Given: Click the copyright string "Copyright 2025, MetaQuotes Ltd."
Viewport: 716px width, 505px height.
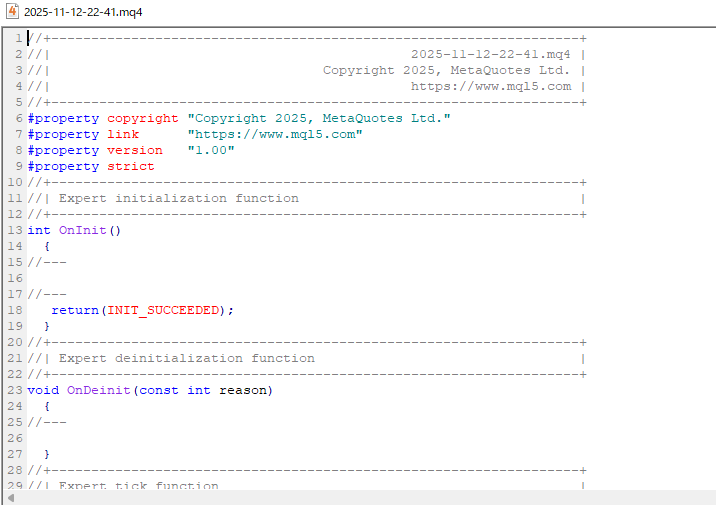Looking at the screenshot, I should tap(318, 118).
